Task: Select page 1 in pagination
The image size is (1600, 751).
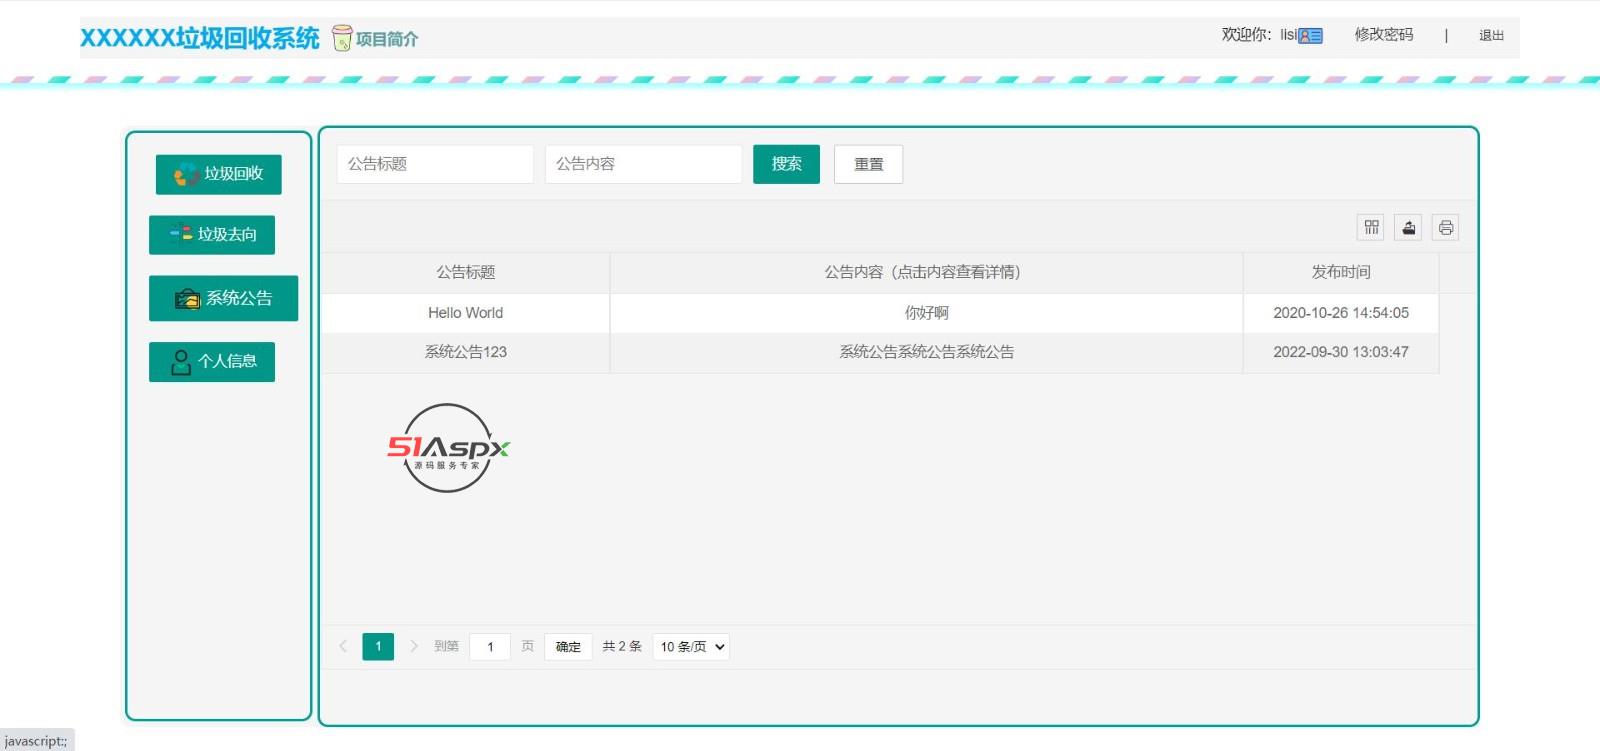Action: tap(378, 646)
